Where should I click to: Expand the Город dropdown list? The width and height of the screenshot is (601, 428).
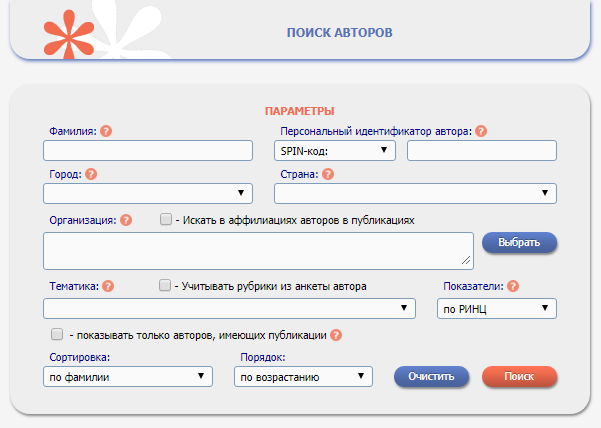point(148,193)
